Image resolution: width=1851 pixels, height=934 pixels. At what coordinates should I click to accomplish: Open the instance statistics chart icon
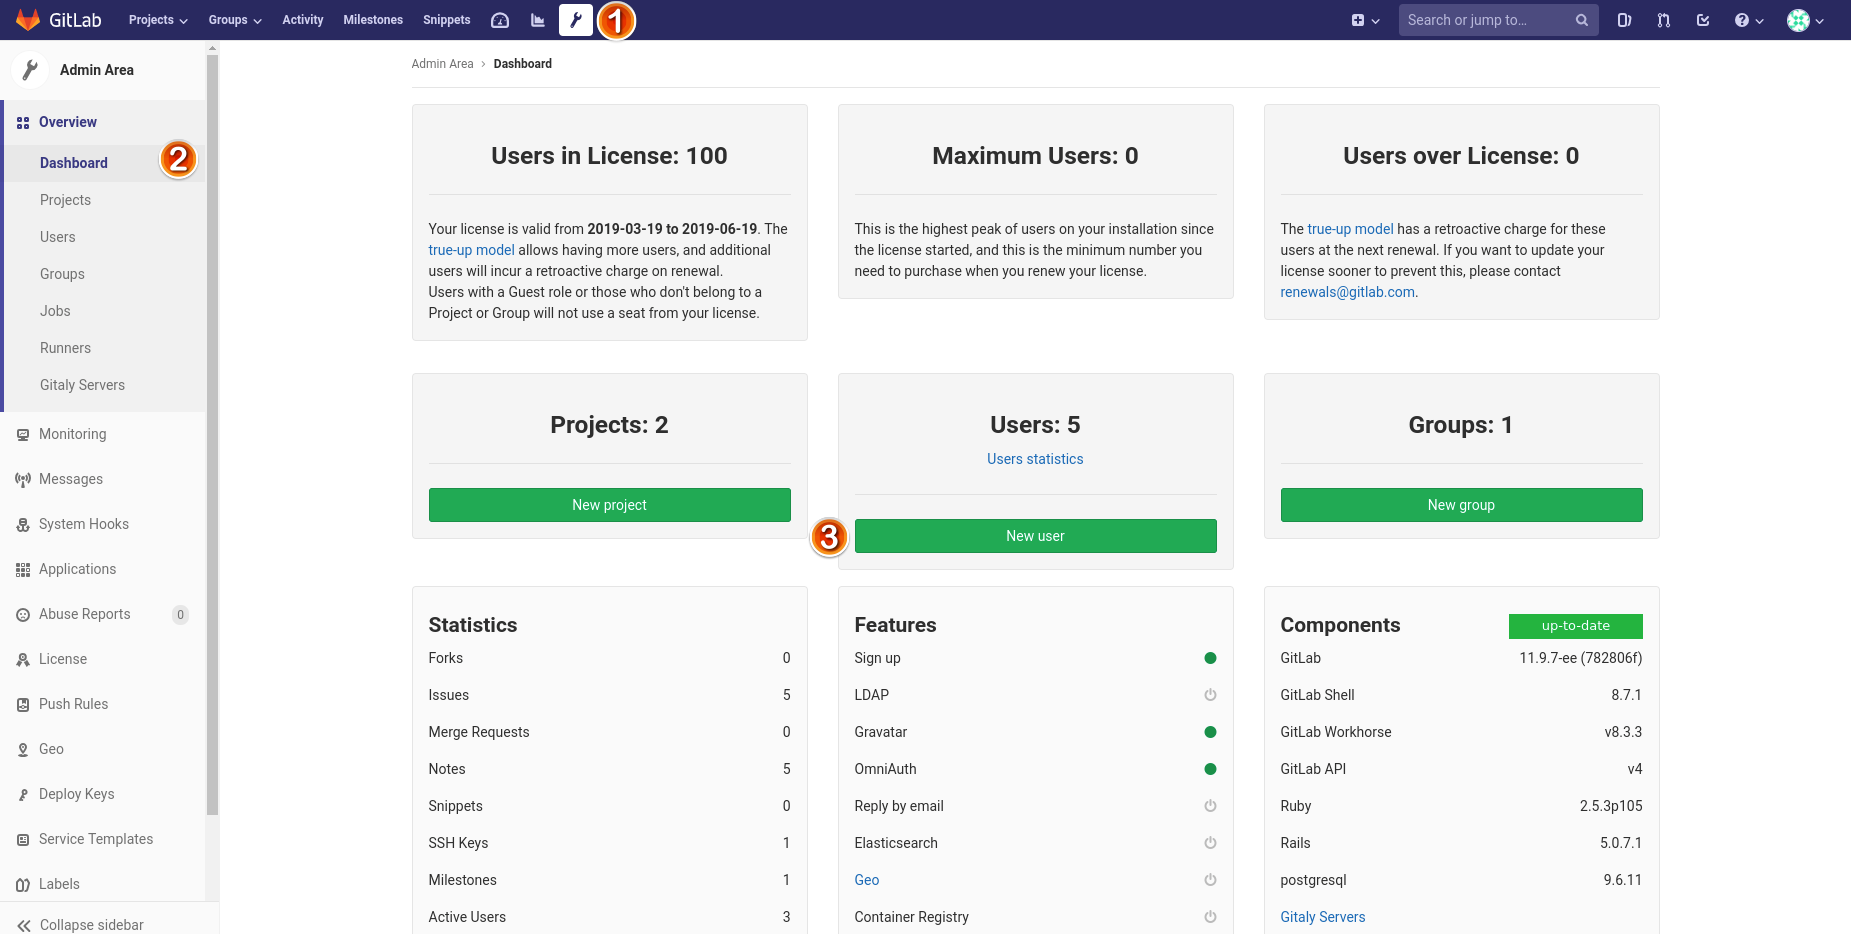tap(538, 20)
